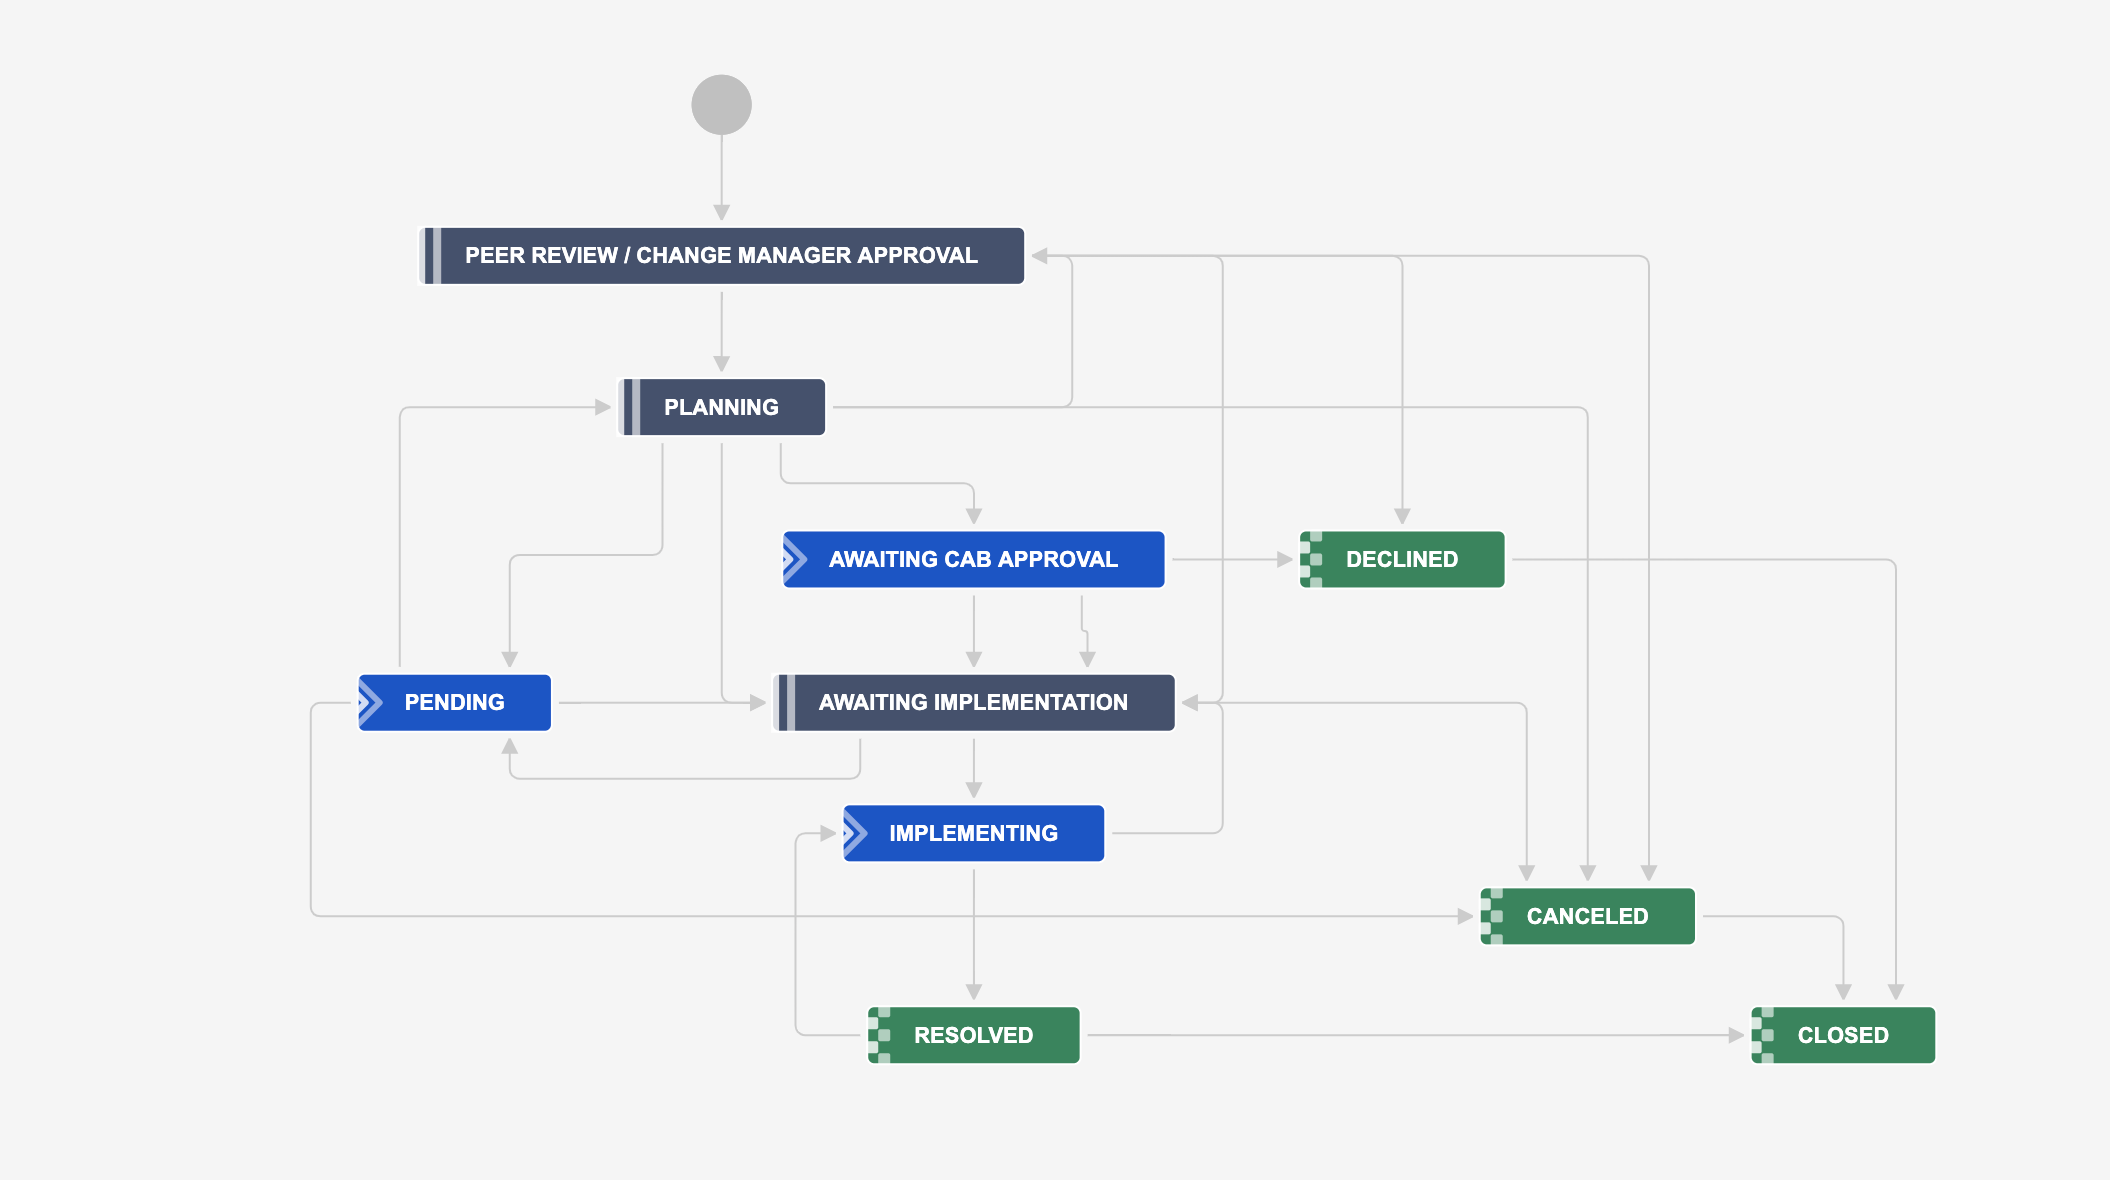This screenshot has width=2110, height=1180.
Task: Select the Declined status node
Action: [x=1402, y=559]
